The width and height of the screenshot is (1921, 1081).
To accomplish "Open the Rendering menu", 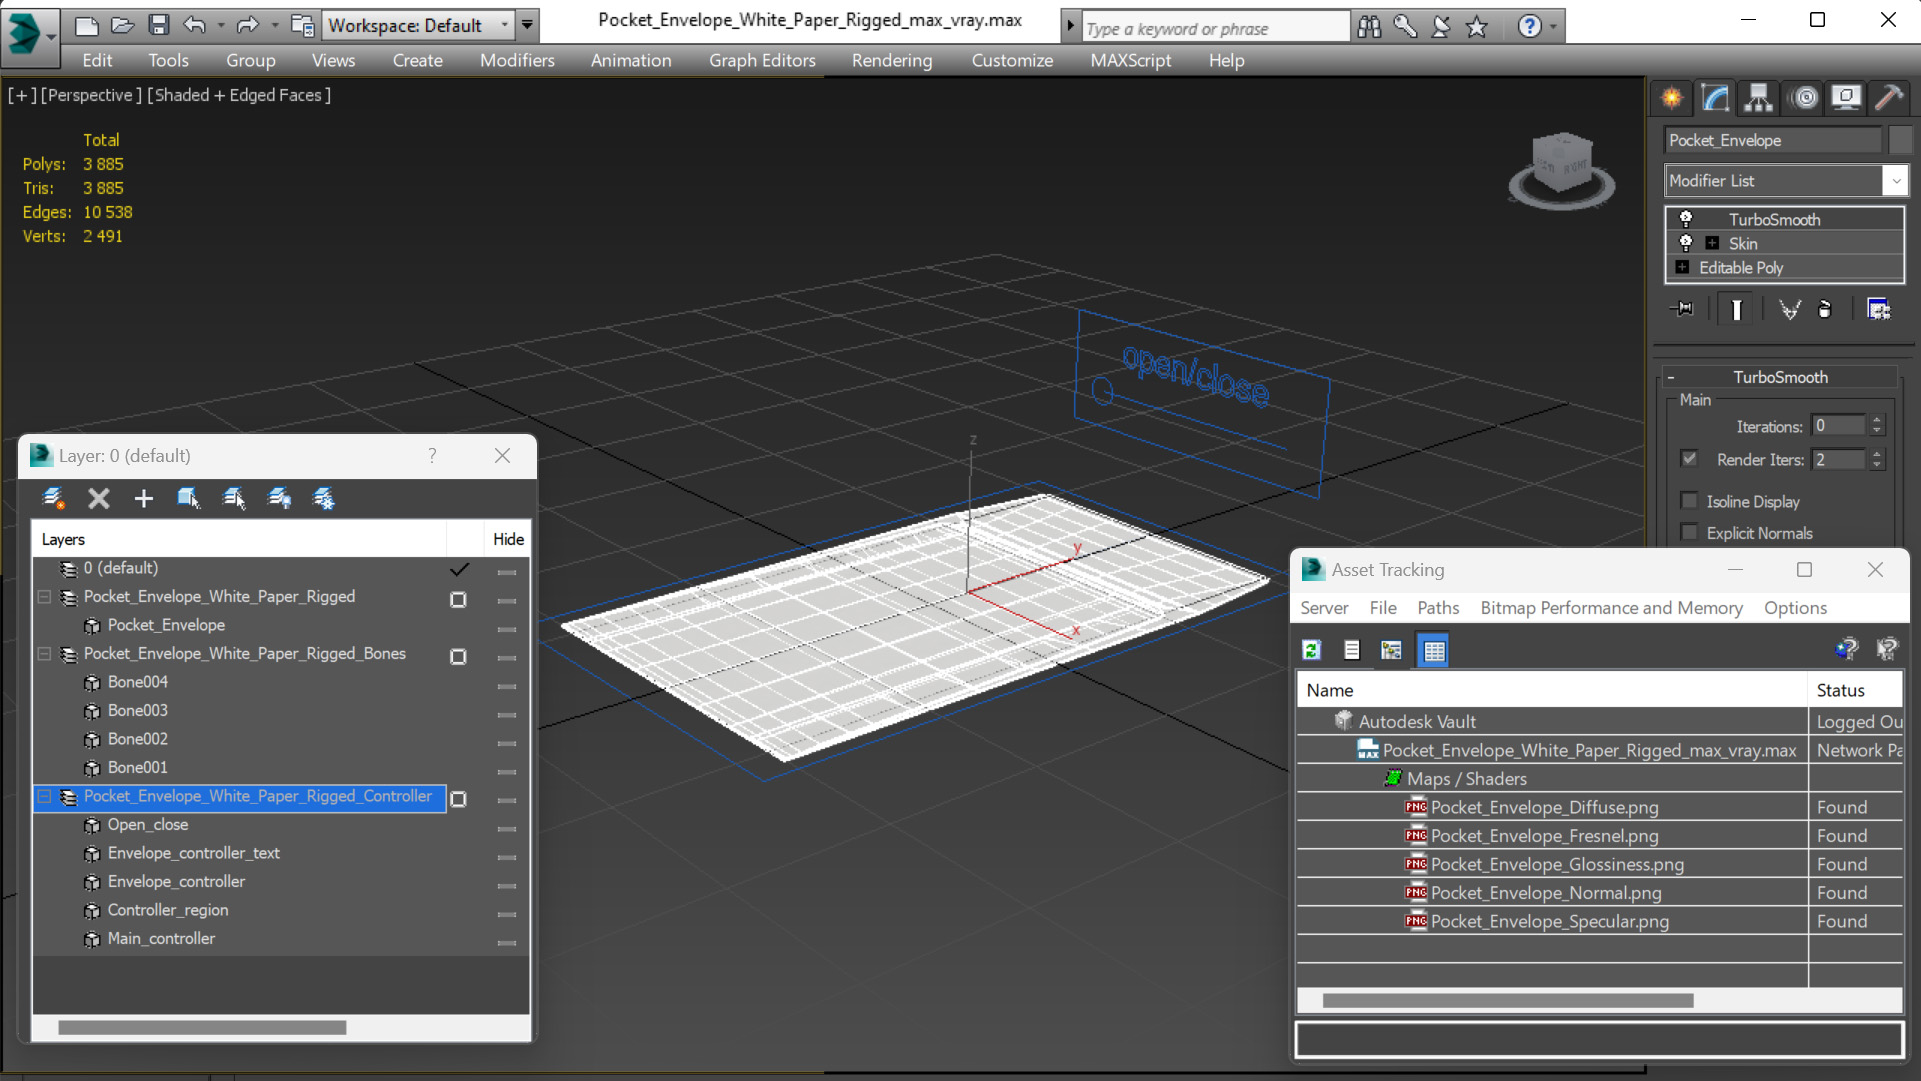I will tap(891, 60).
